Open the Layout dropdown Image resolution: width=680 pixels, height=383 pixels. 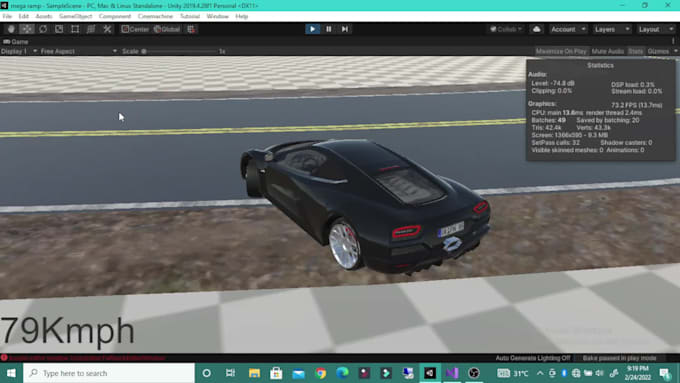[x=656, y=29]
